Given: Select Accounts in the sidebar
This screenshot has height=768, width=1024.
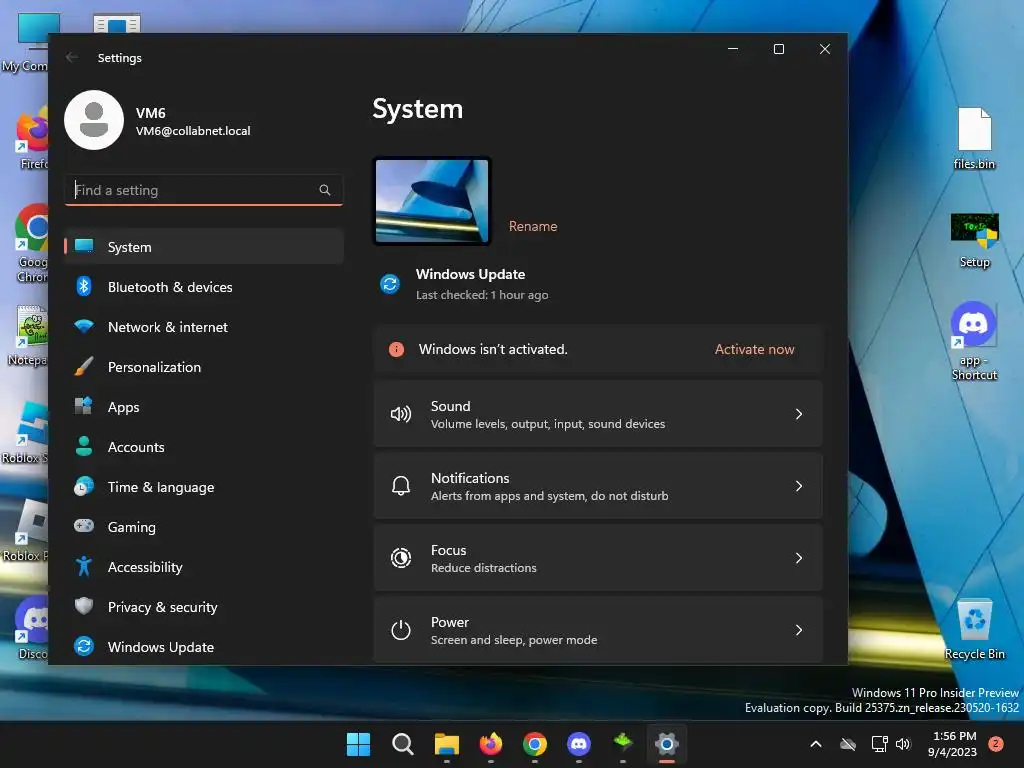Looking at the screenshot, I should coord(204,447).
